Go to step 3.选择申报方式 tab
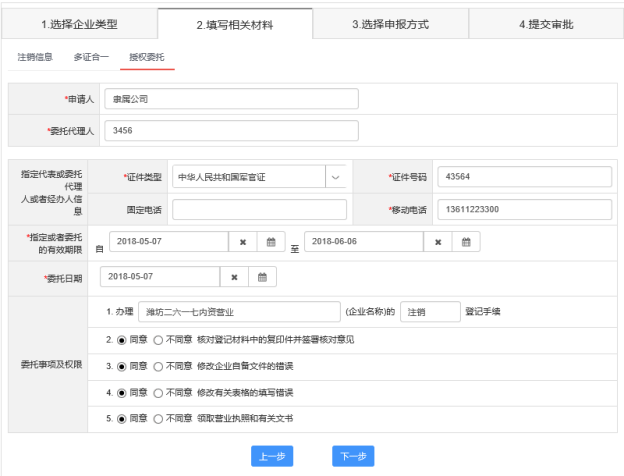Image resolution: width=624 pixels, height=476 pixels. 389,24
